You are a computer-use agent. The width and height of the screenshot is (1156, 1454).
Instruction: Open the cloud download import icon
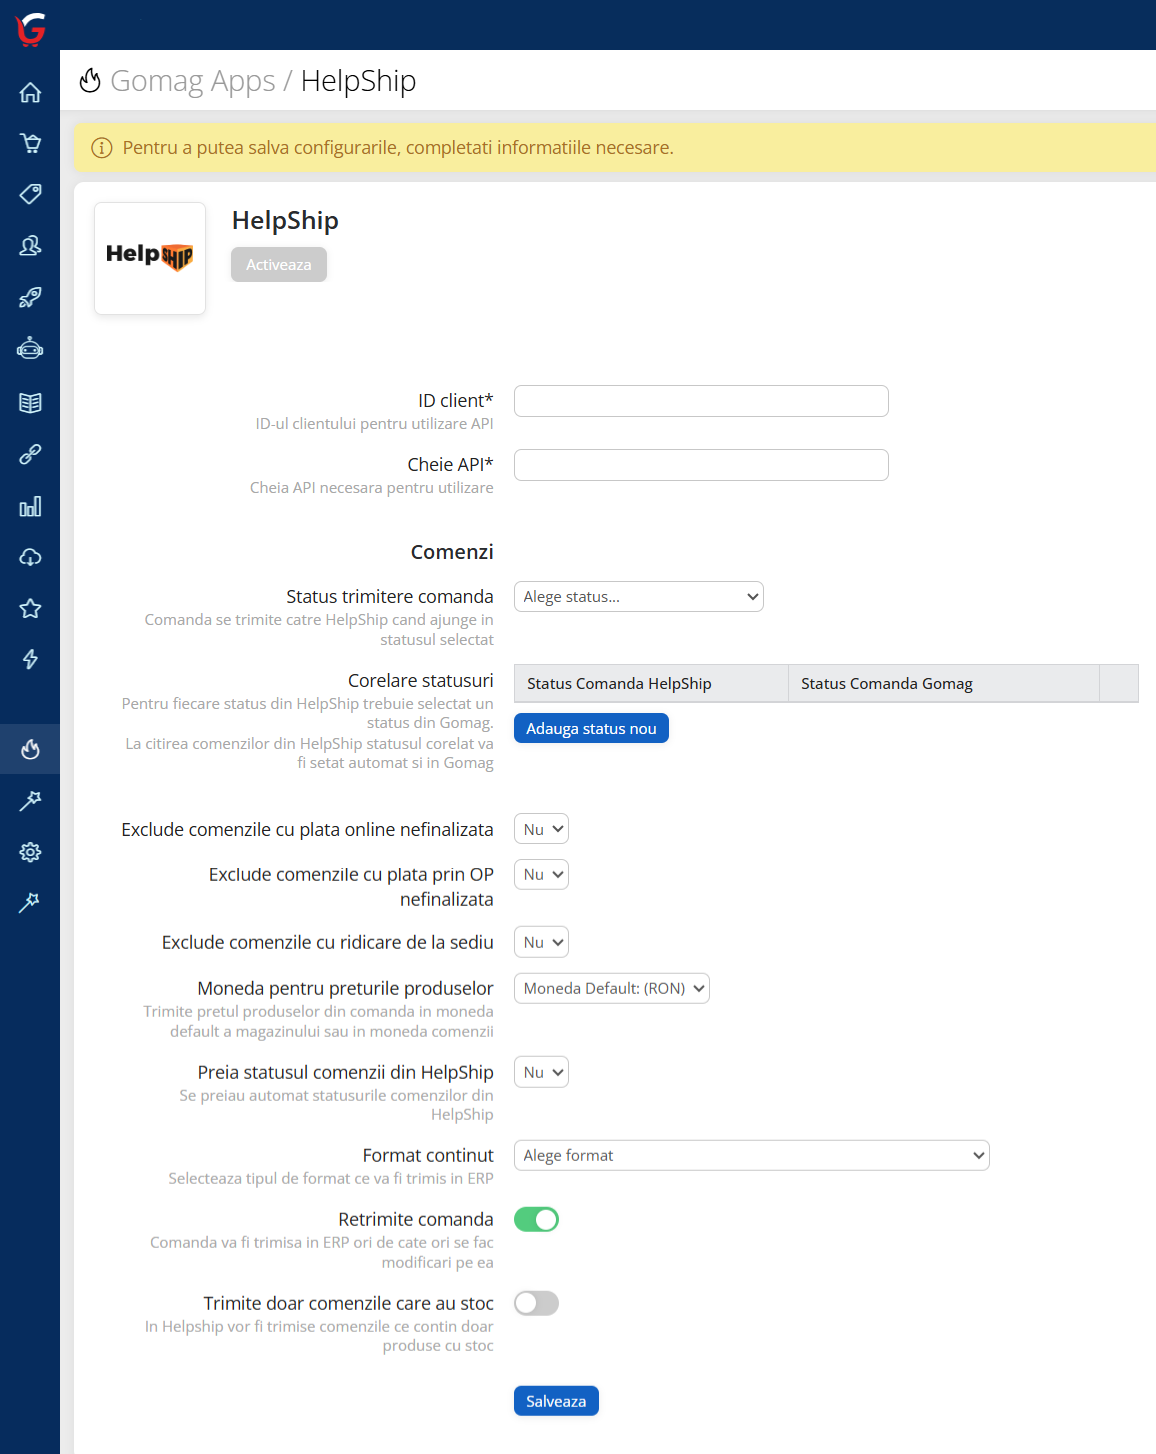tap(30, 557)
